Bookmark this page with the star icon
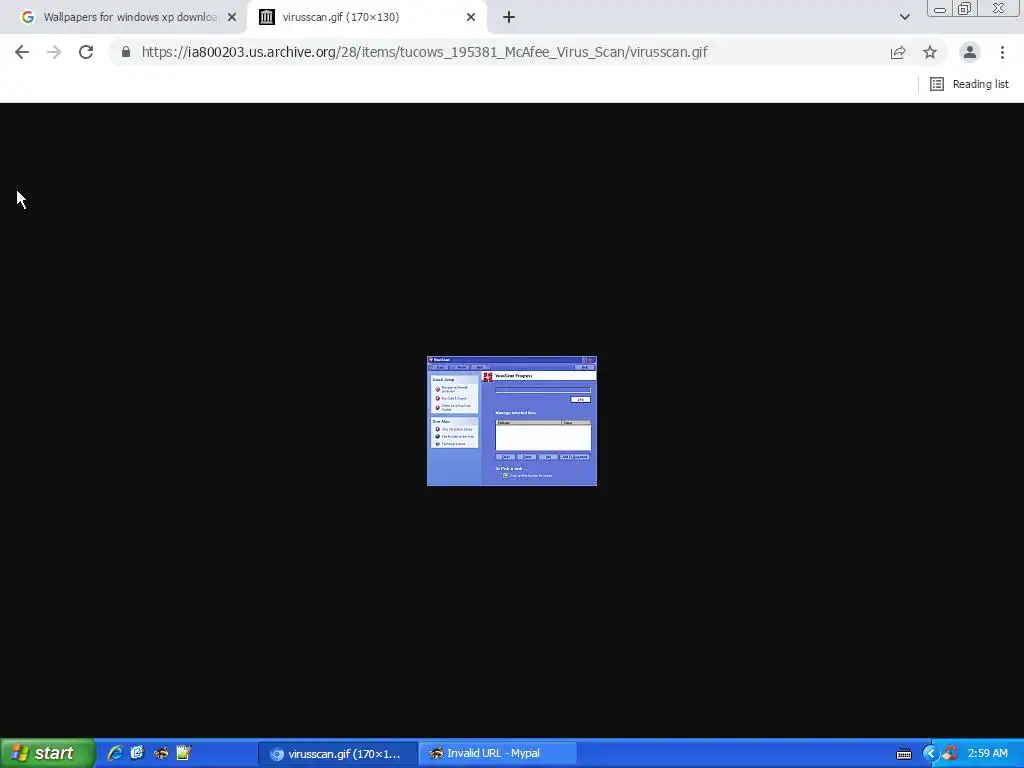Screen dimensions: 1024x768 pyautogui.click(x=930, y=52)
